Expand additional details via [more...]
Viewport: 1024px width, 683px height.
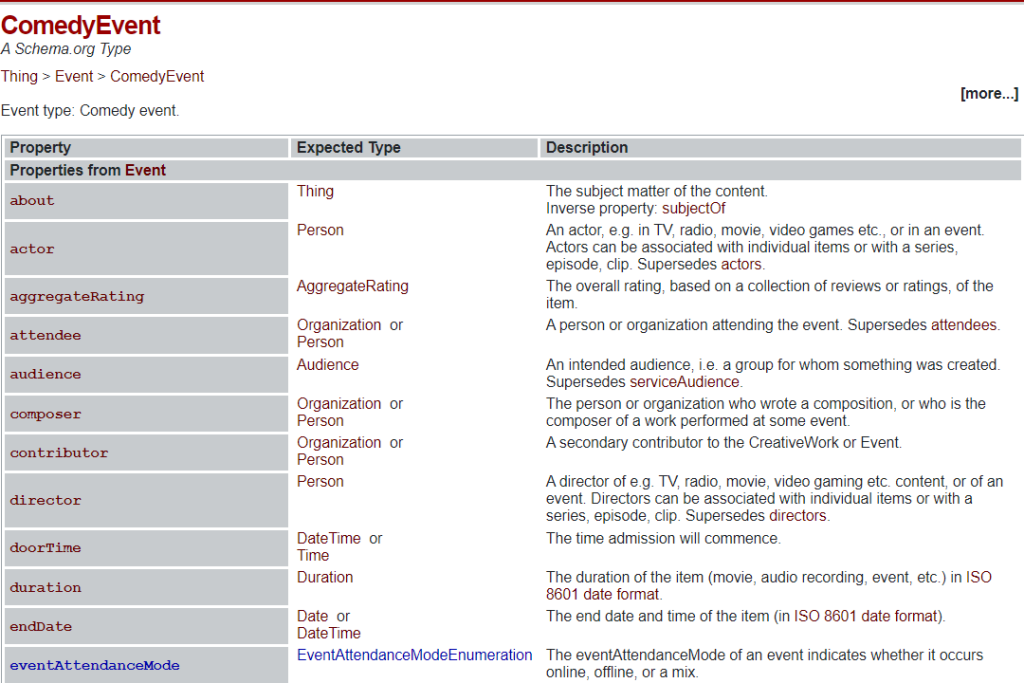pyautogui.click(x=989, y=93)
